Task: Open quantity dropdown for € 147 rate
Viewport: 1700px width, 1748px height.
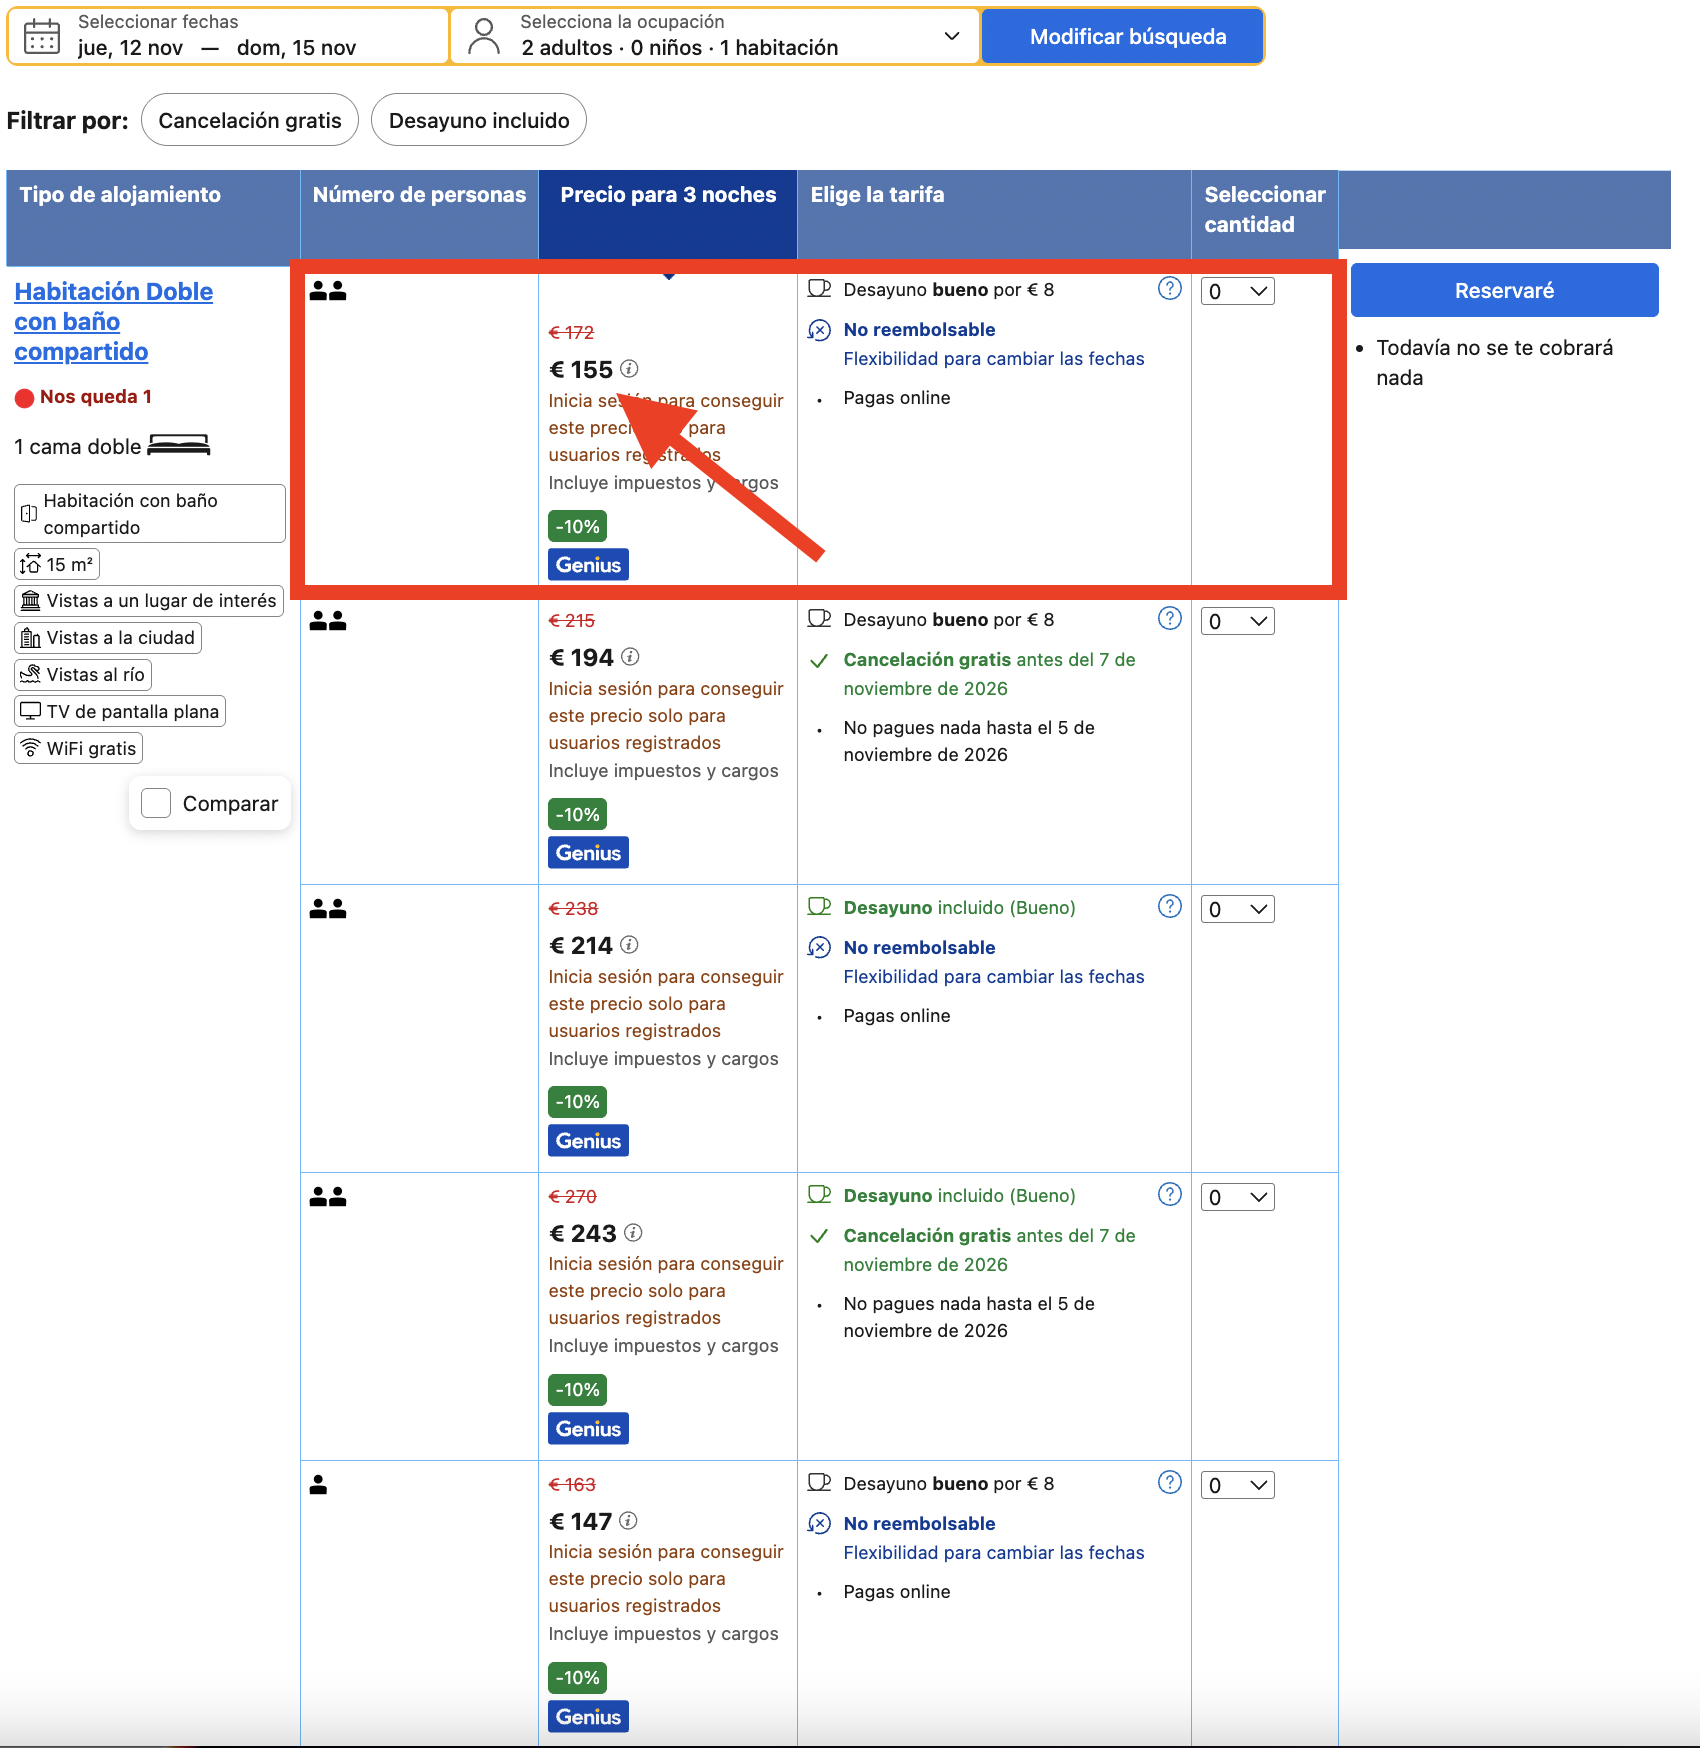Action: pos(1237,1485)
